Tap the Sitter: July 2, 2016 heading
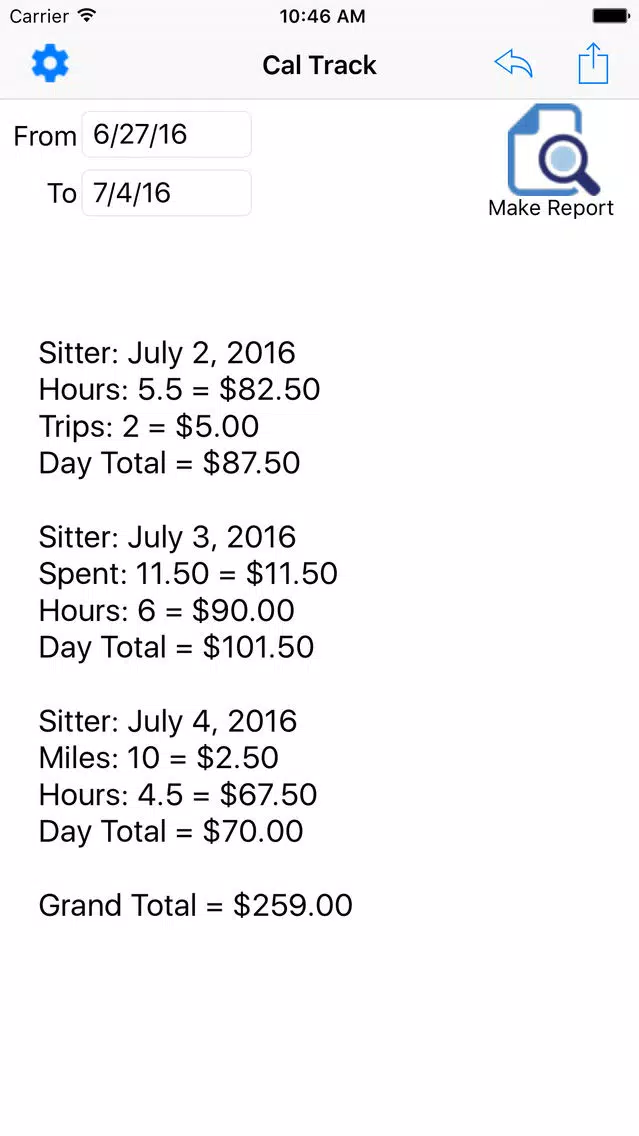Image resolution: width=639 pixels, height=1136 pixels. (x=167, y=353)
